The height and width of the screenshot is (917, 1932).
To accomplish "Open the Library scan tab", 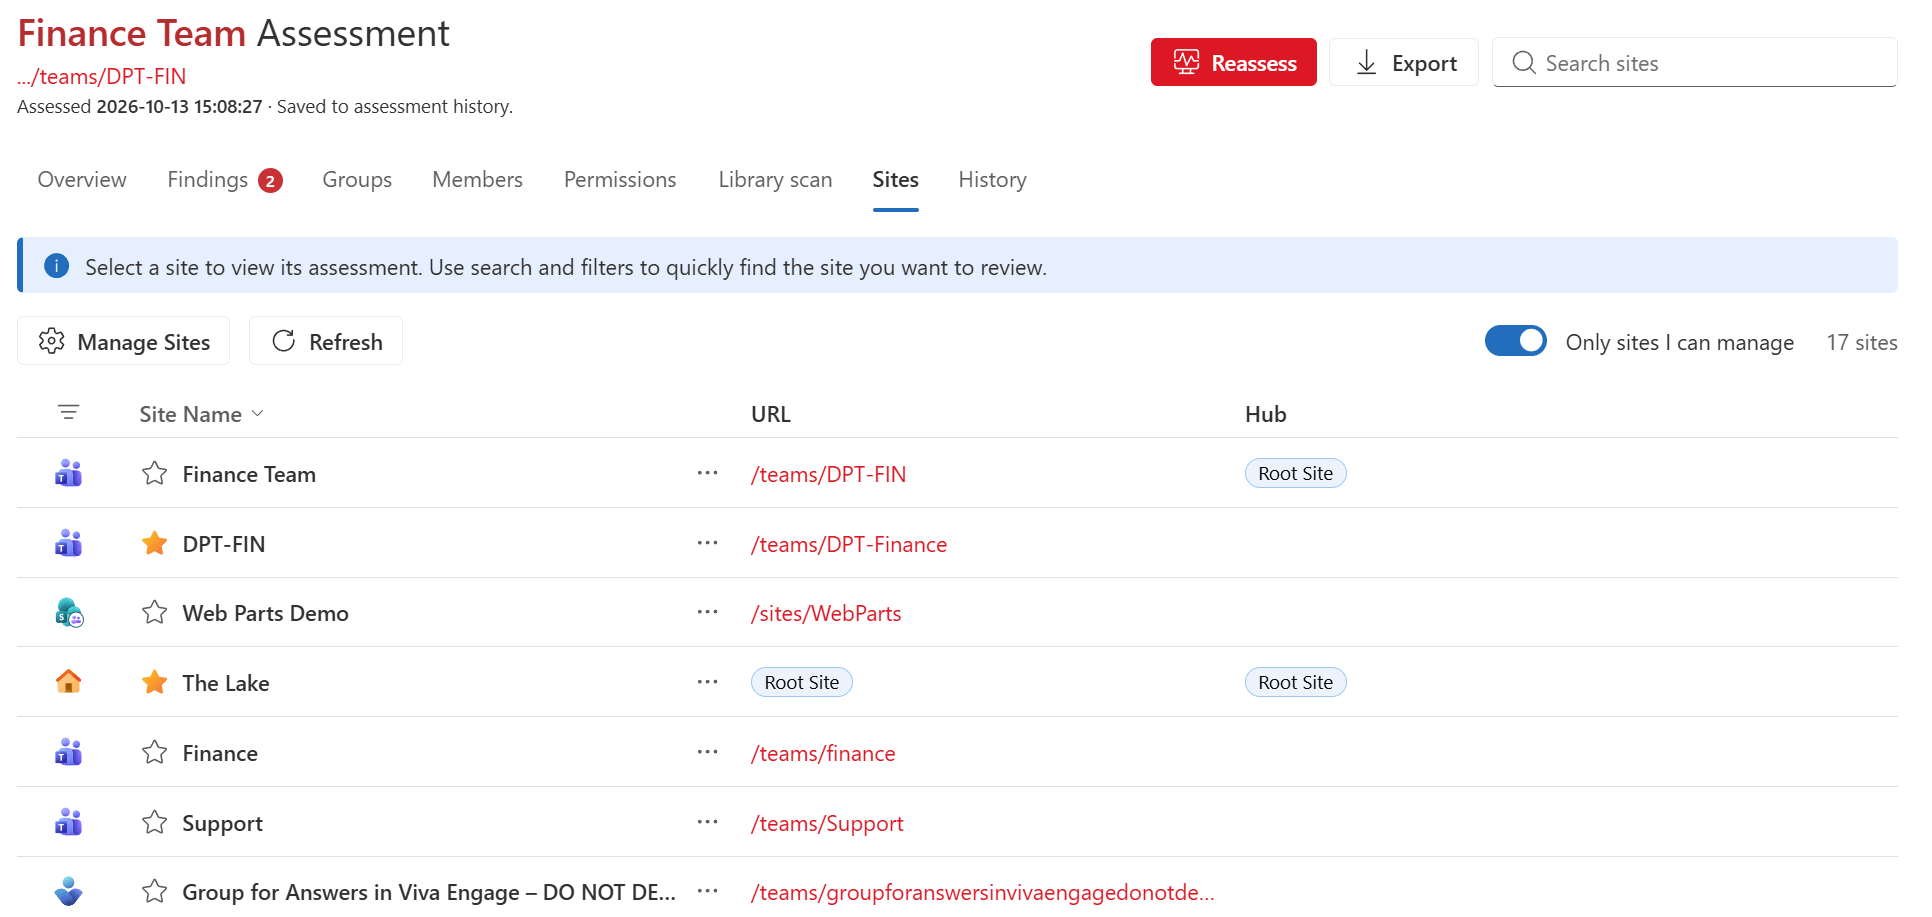I will 775,180.
